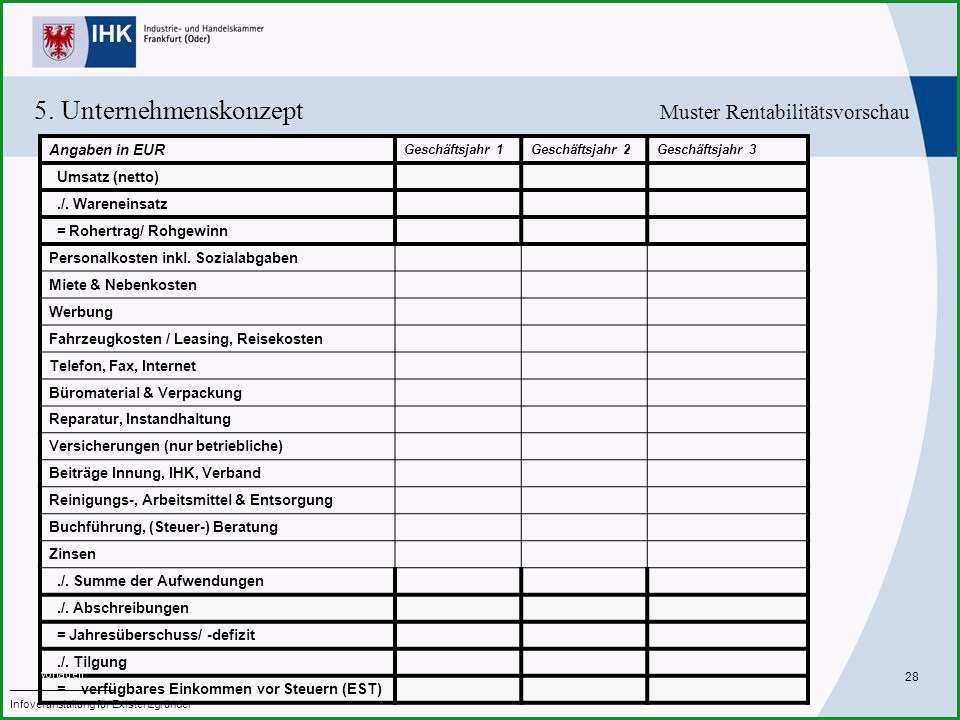Viewport: 960px width, 720px height.
Task: Click the 'Werbung' row label
Action: (x=81, y=312)
